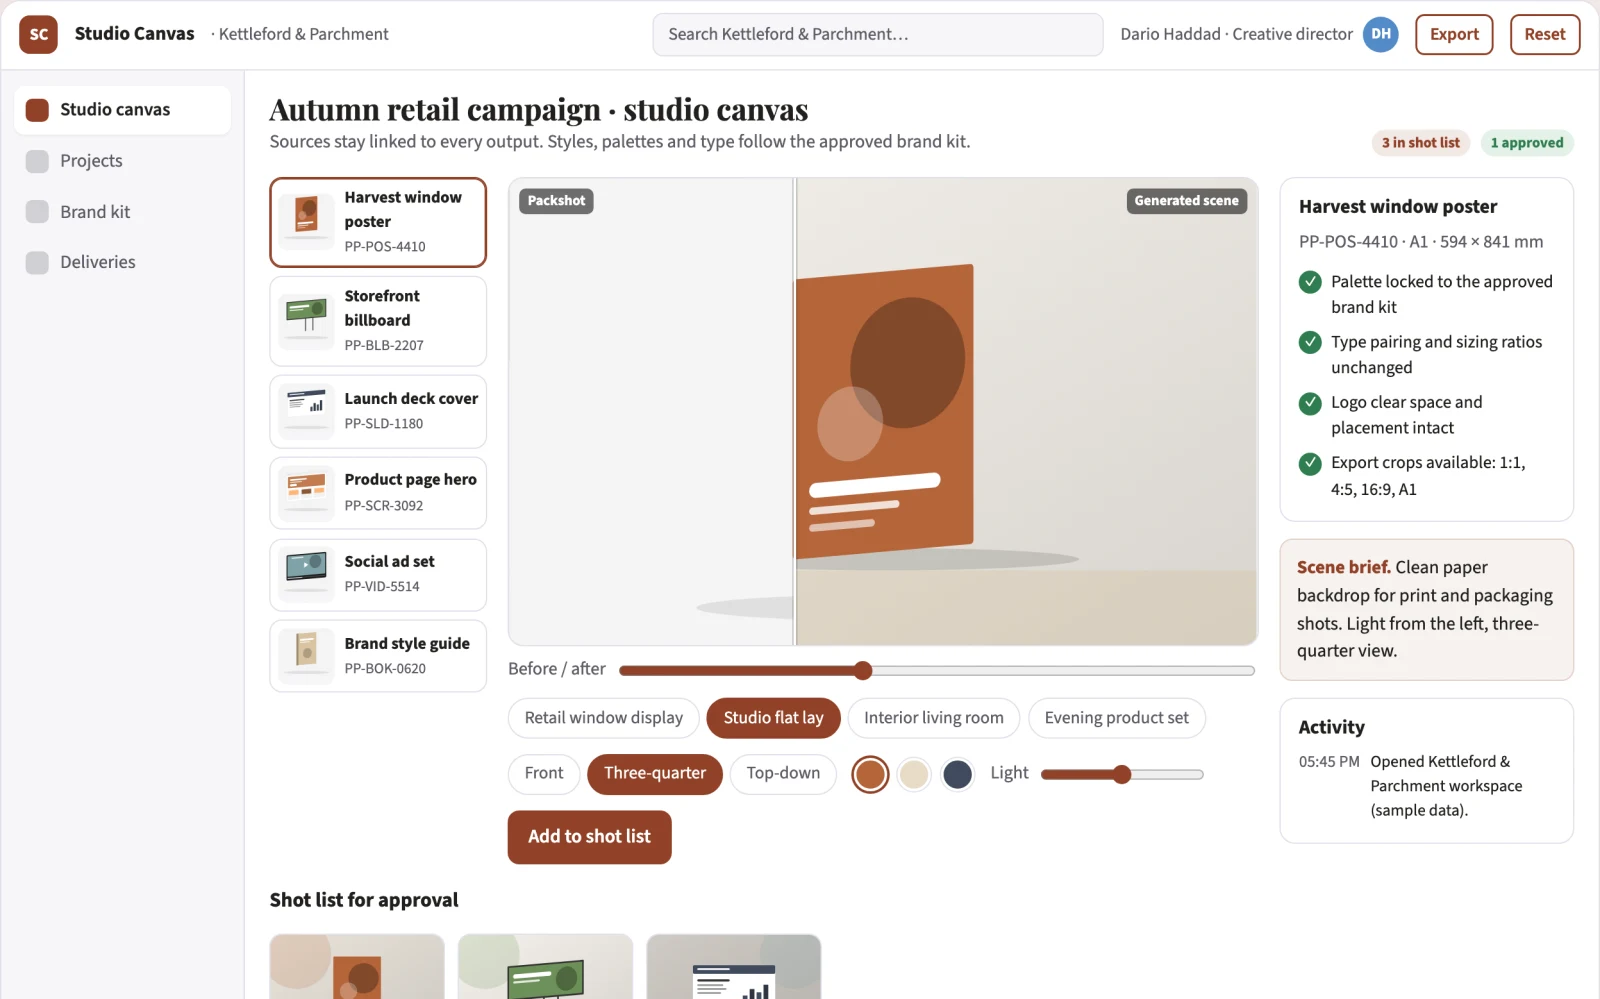Select the Product page hero asset
Screen dimensions: 1600x999
(378, 493)
